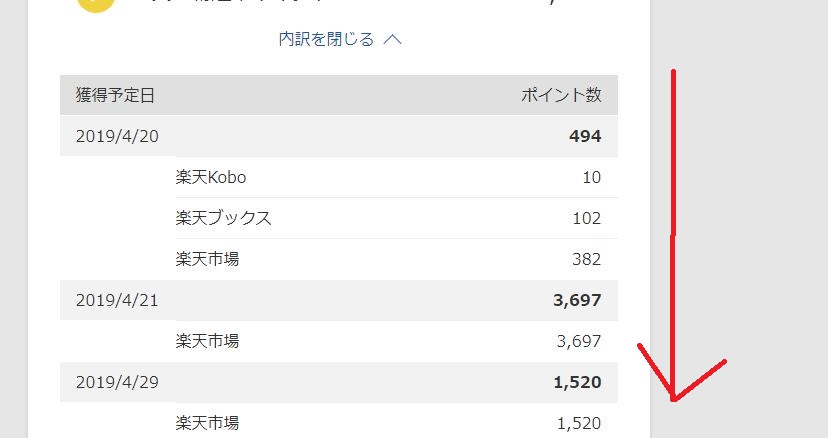Click the 獲得予定日 column header

click(x=115, y=95)
